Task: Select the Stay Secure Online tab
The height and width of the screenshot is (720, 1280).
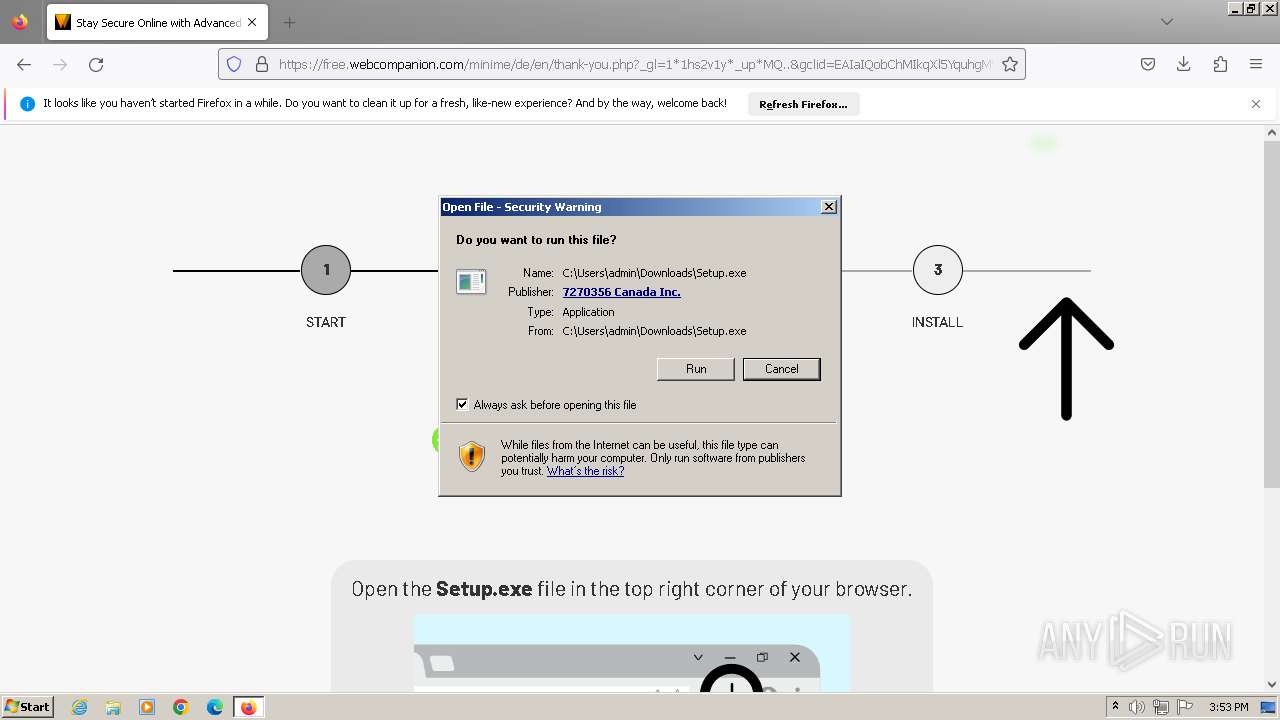Action: pyautogui.click(x=156, y=22)
